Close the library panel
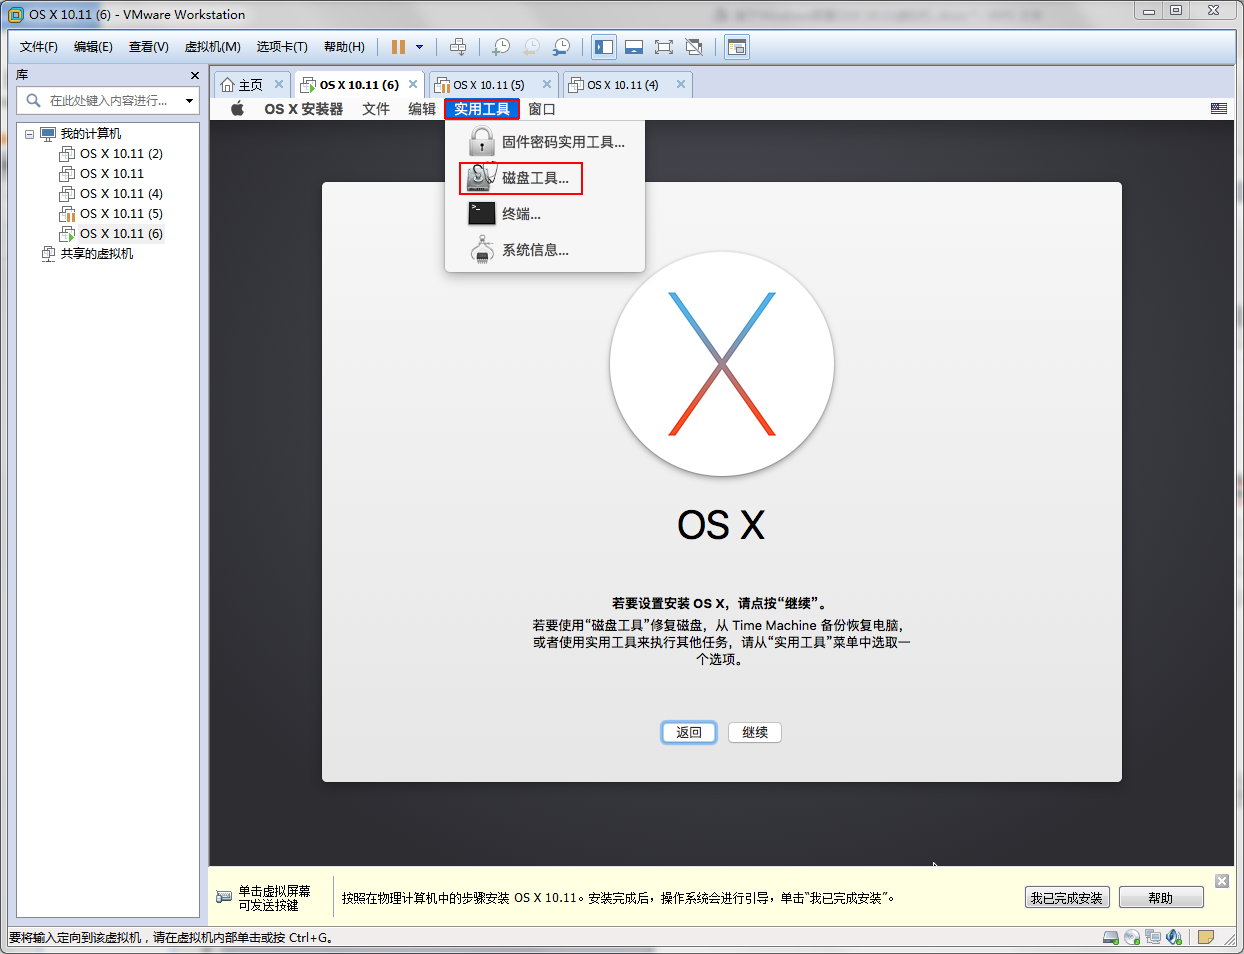Screen dimensions: 1244x954 [x=195, y=76]
